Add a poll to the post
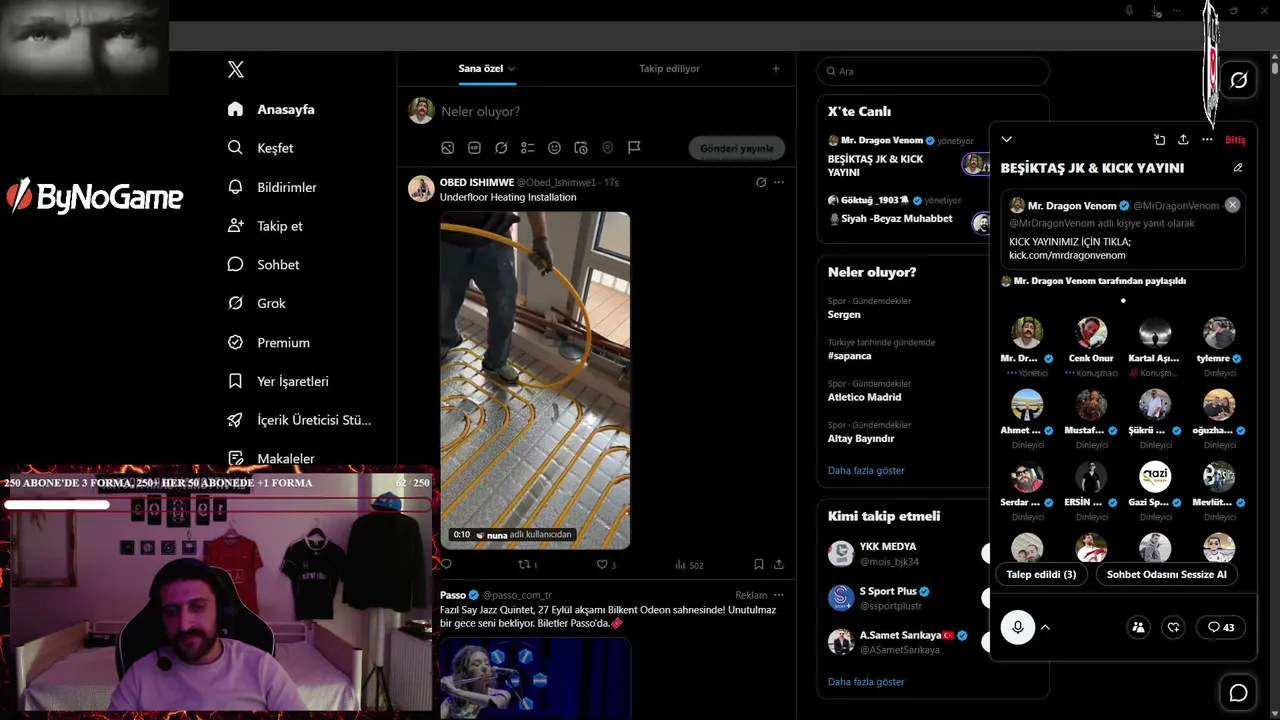The width and height of the screenshot is (1280, 720). pyautogui.click(x=528, y=148)
